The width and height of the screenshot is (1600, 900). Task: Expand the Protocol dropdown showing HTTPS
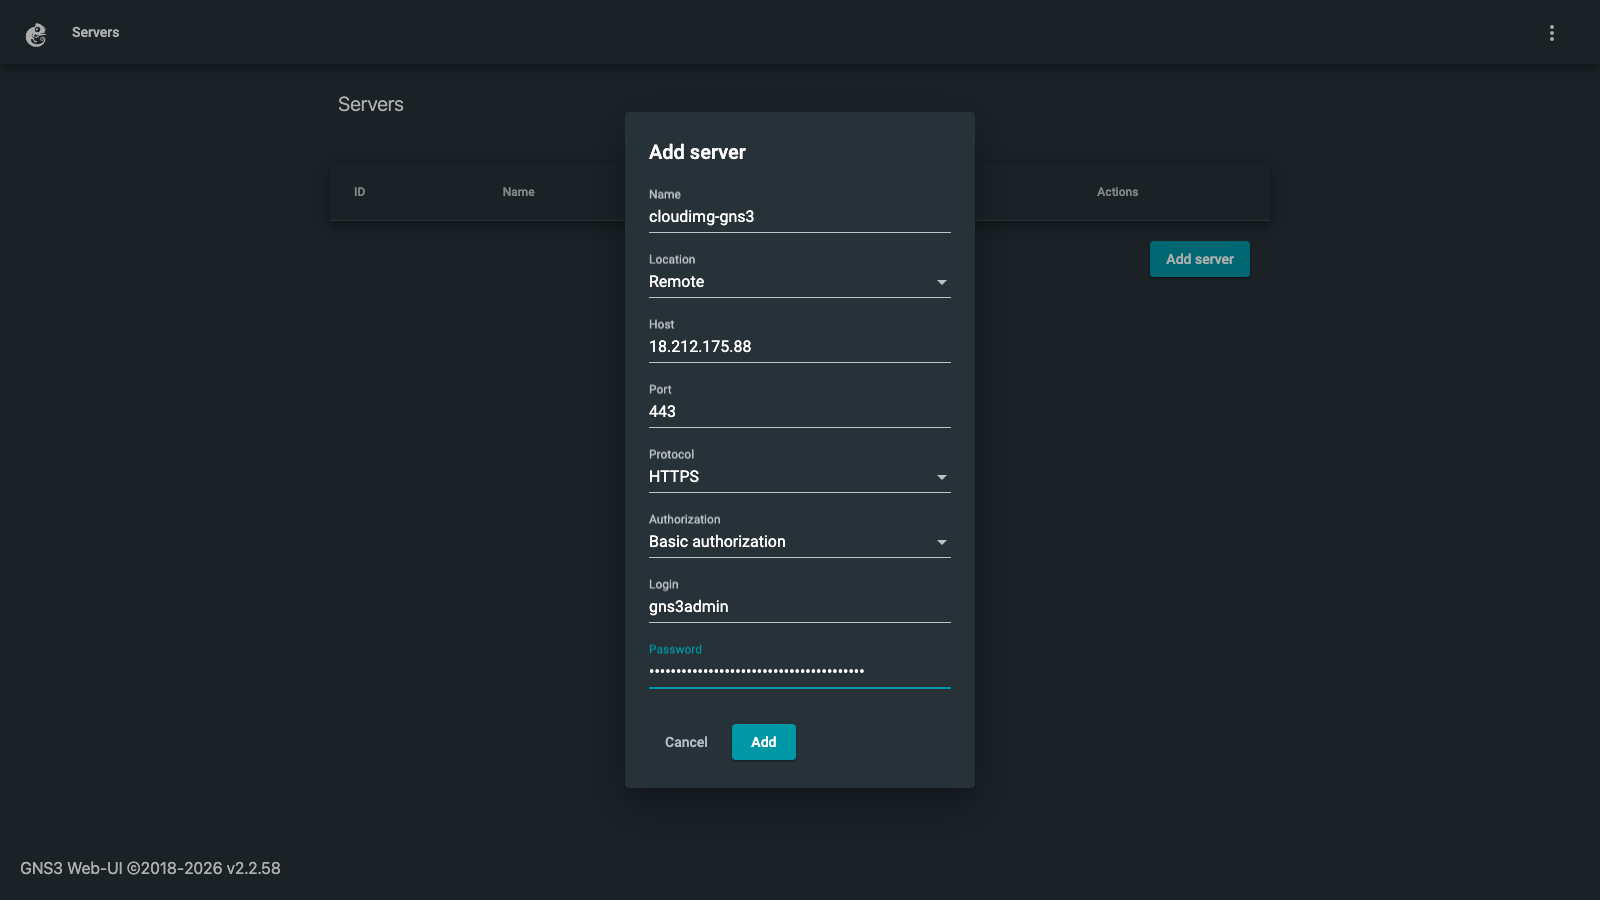coord(800,477)
